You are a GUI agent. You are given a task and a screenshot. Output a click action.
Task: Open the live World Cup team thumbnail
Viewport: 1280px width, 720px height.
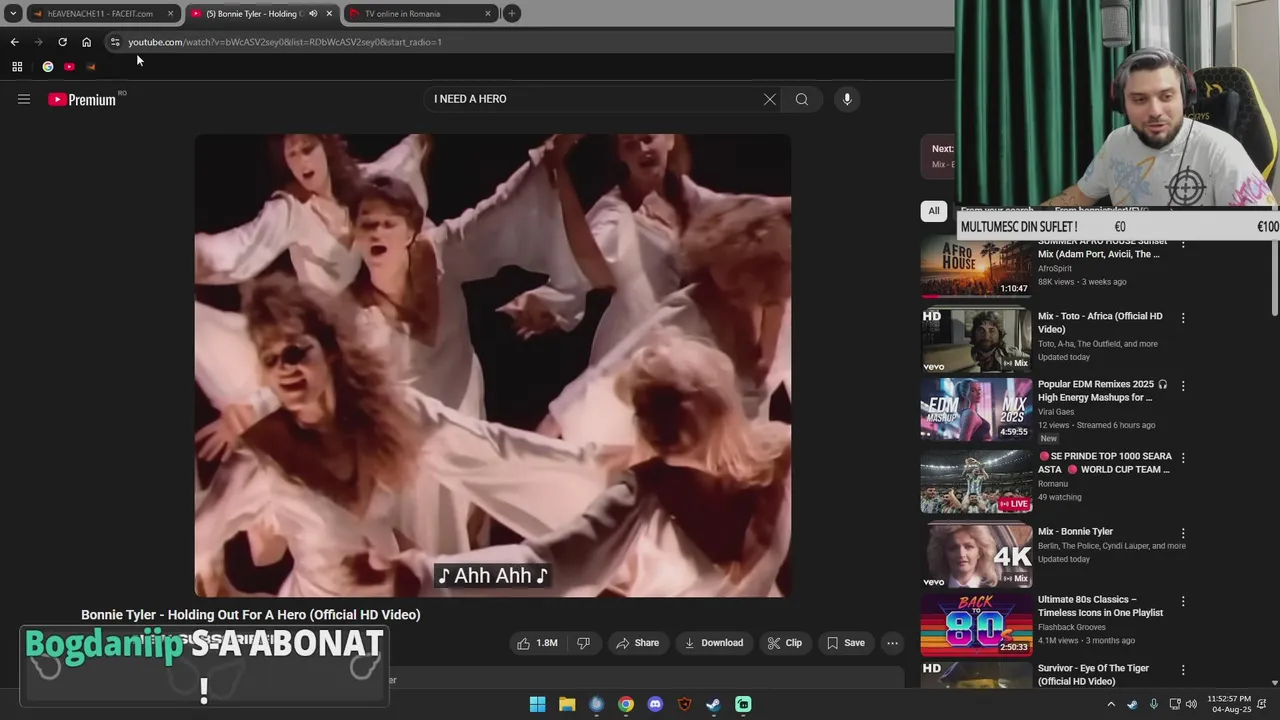[x=976, y=481]
